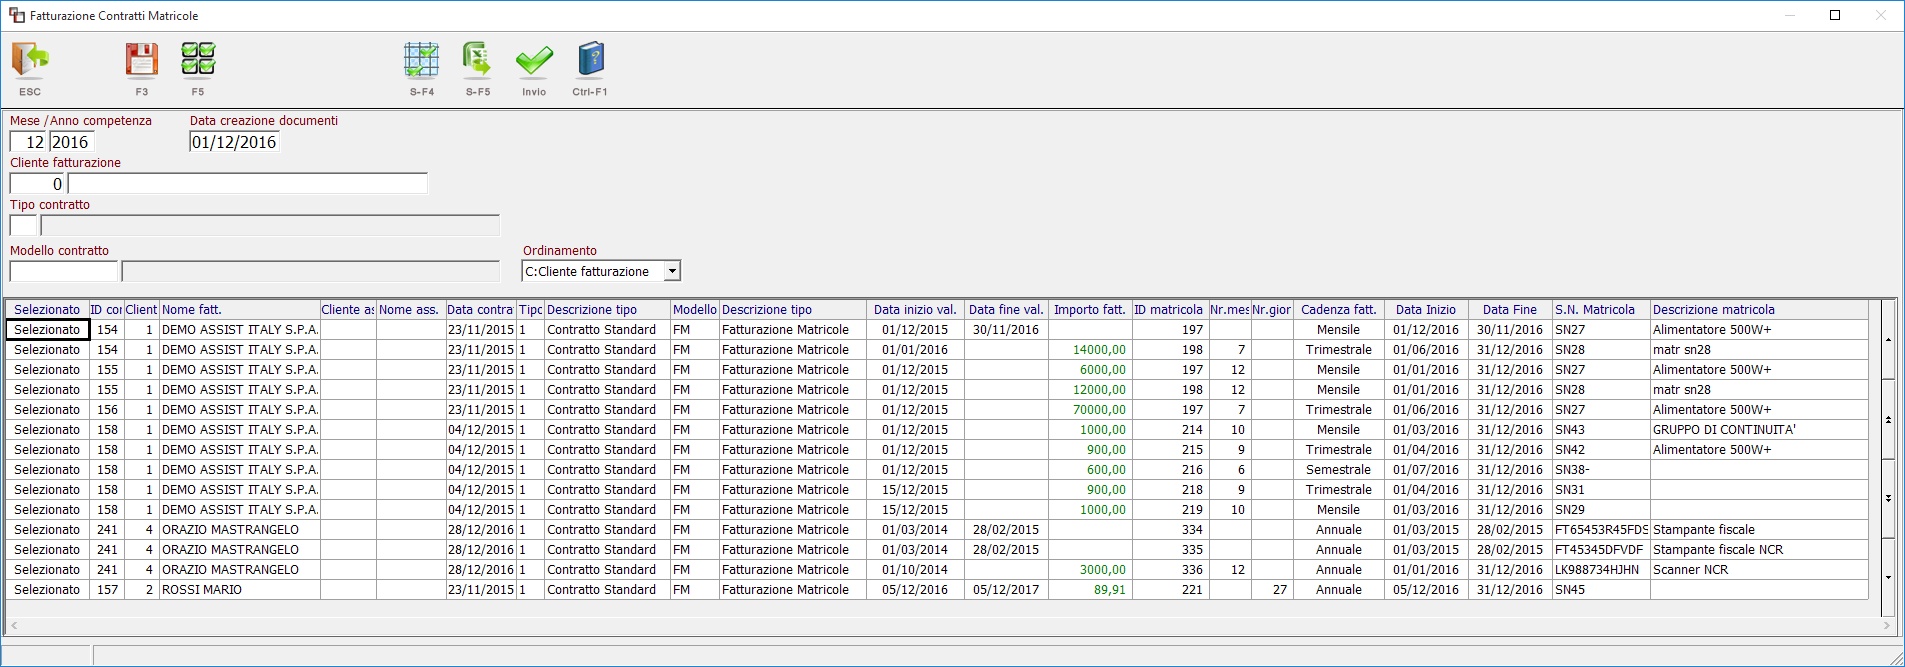Click the Cliente fatturazione code field
1905x667 pixels.
[37, 184]
